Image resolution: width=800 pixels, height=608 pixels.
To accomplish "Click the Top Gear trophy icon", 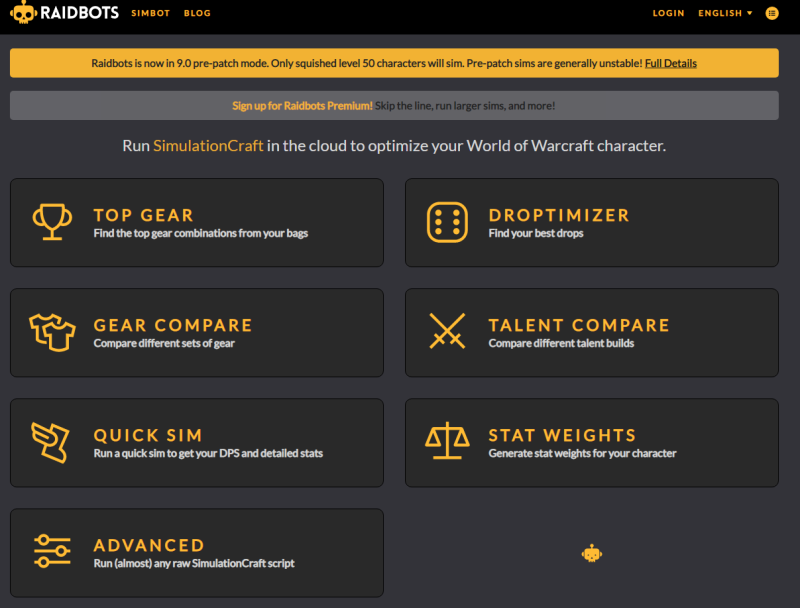I will pos(52,222).
